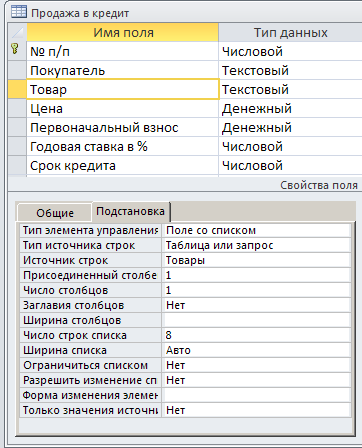Select the row selector beside Срок кредита
The image size is (362, 448).
[x=17, y=165]
